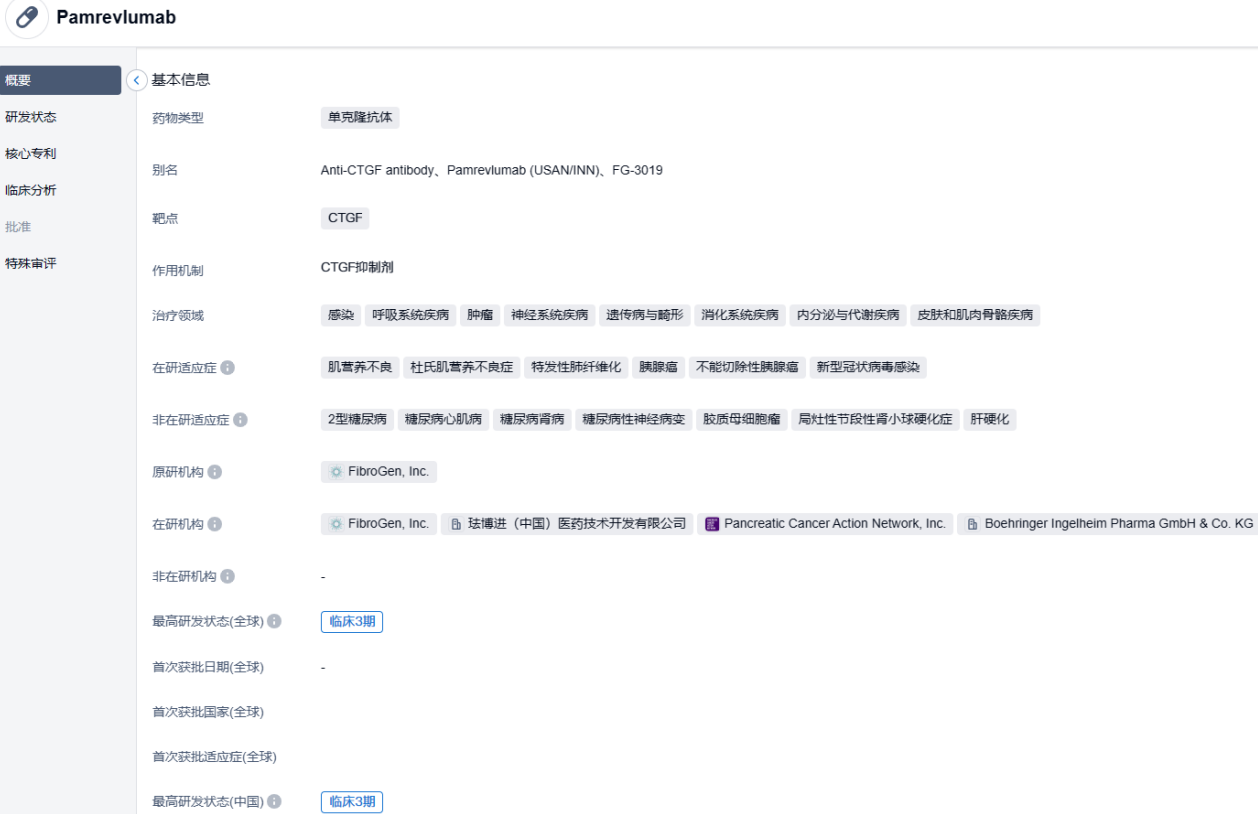This screenshot has height=814, width=1258.
Task: Click info icon beside 在研机构
Action: (x=215, y=524)
